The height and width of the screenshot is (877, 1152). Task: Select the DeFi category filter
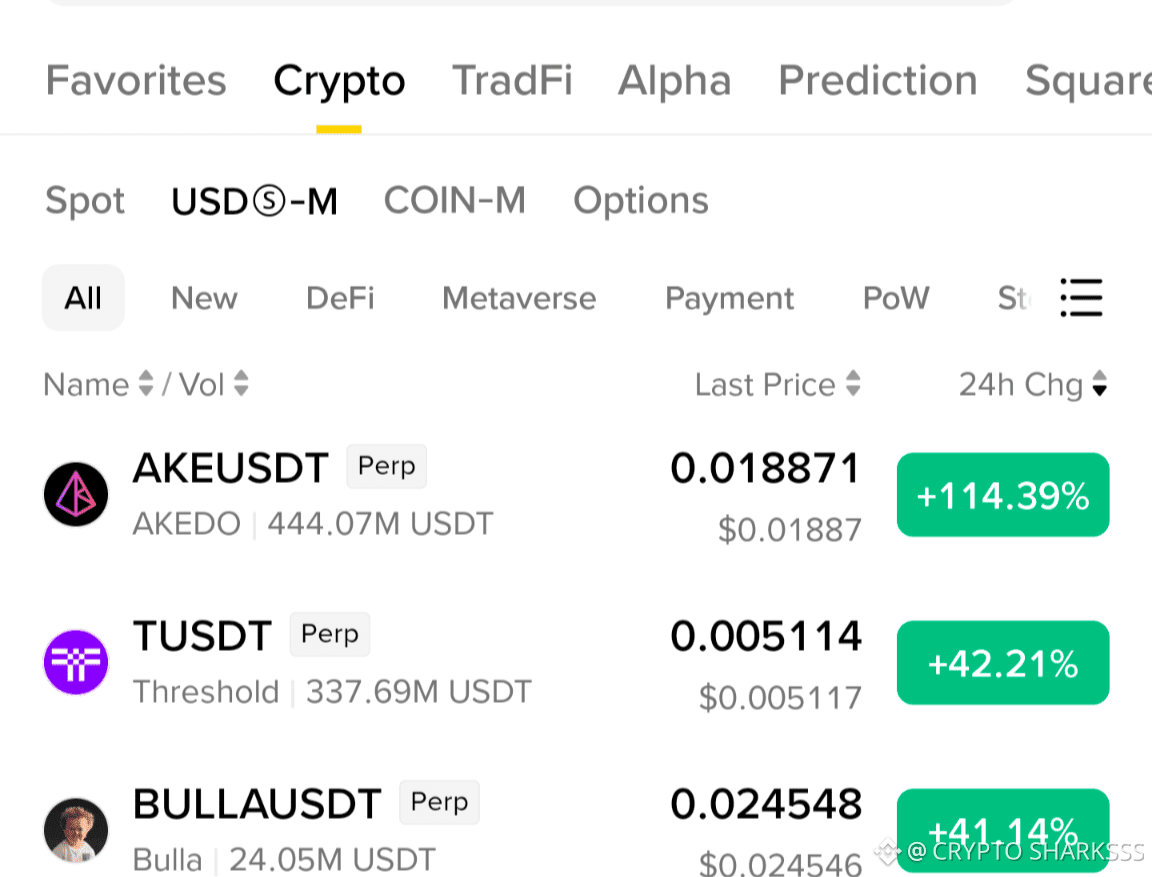340,298
